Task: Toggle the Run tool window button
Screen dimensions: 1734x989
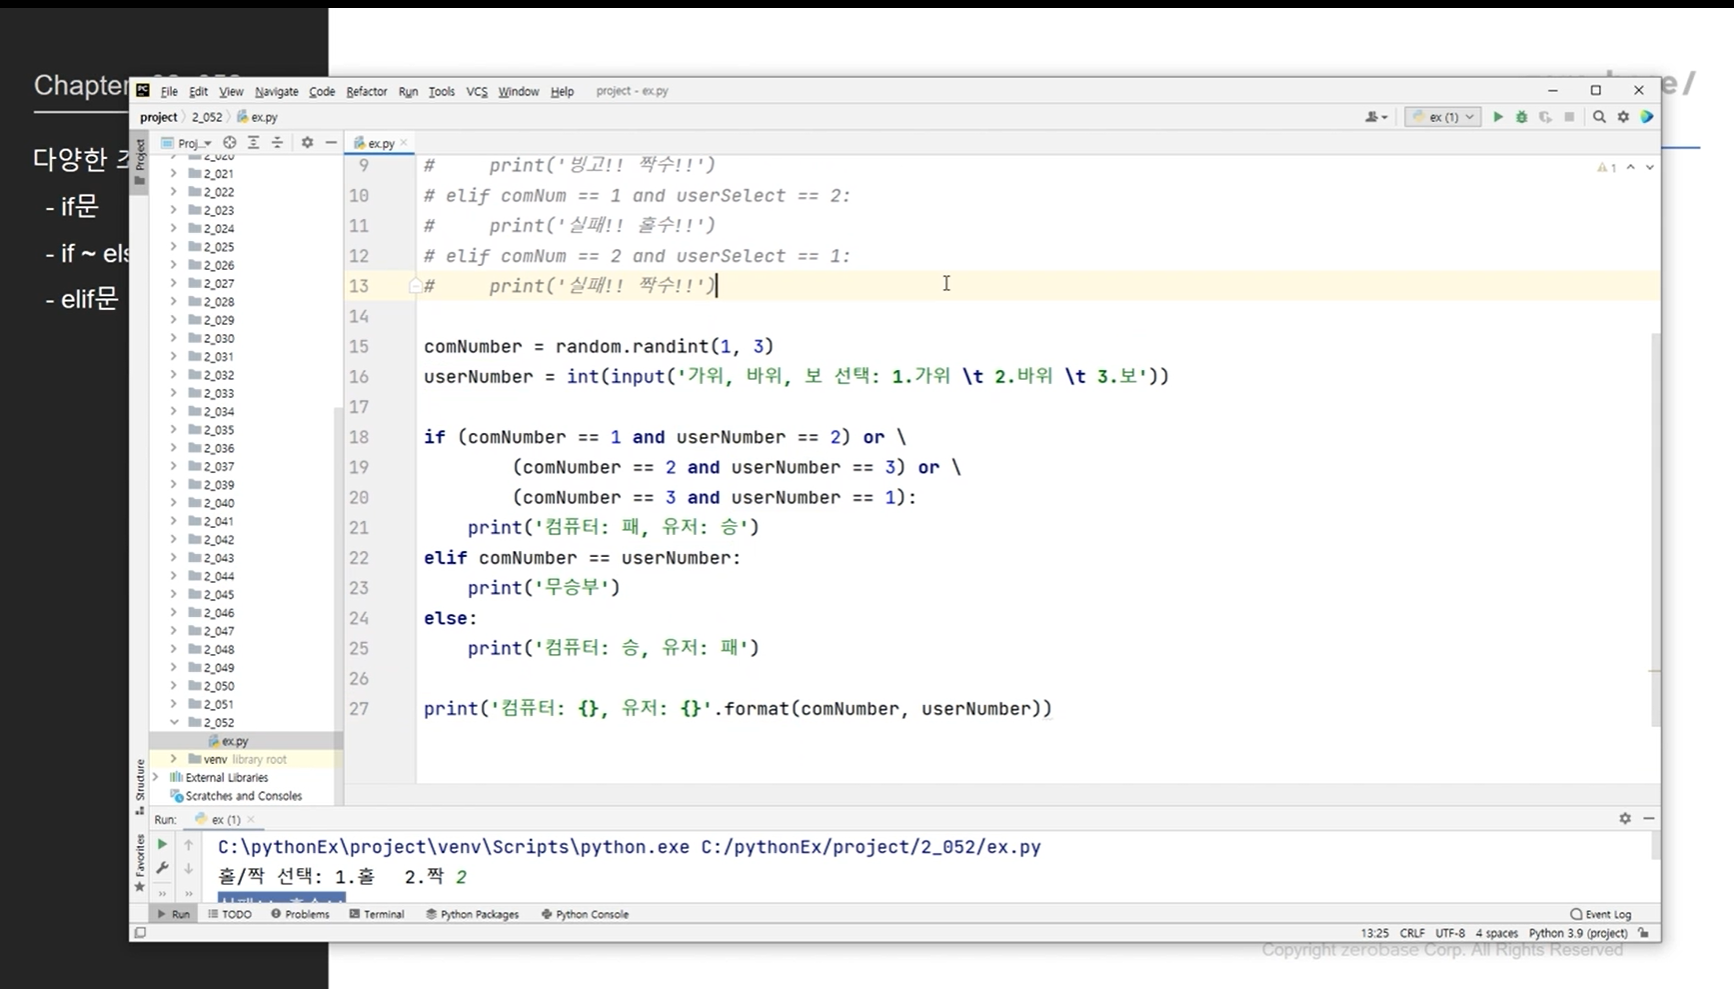Action: [x=174, y=914]
